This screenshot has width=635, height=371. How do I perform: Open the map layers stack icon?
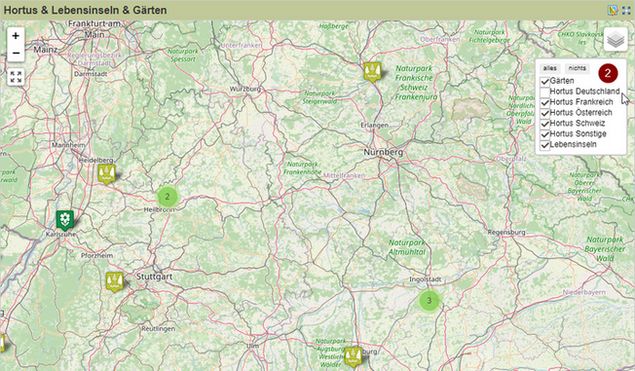click(x=616, y=40)
